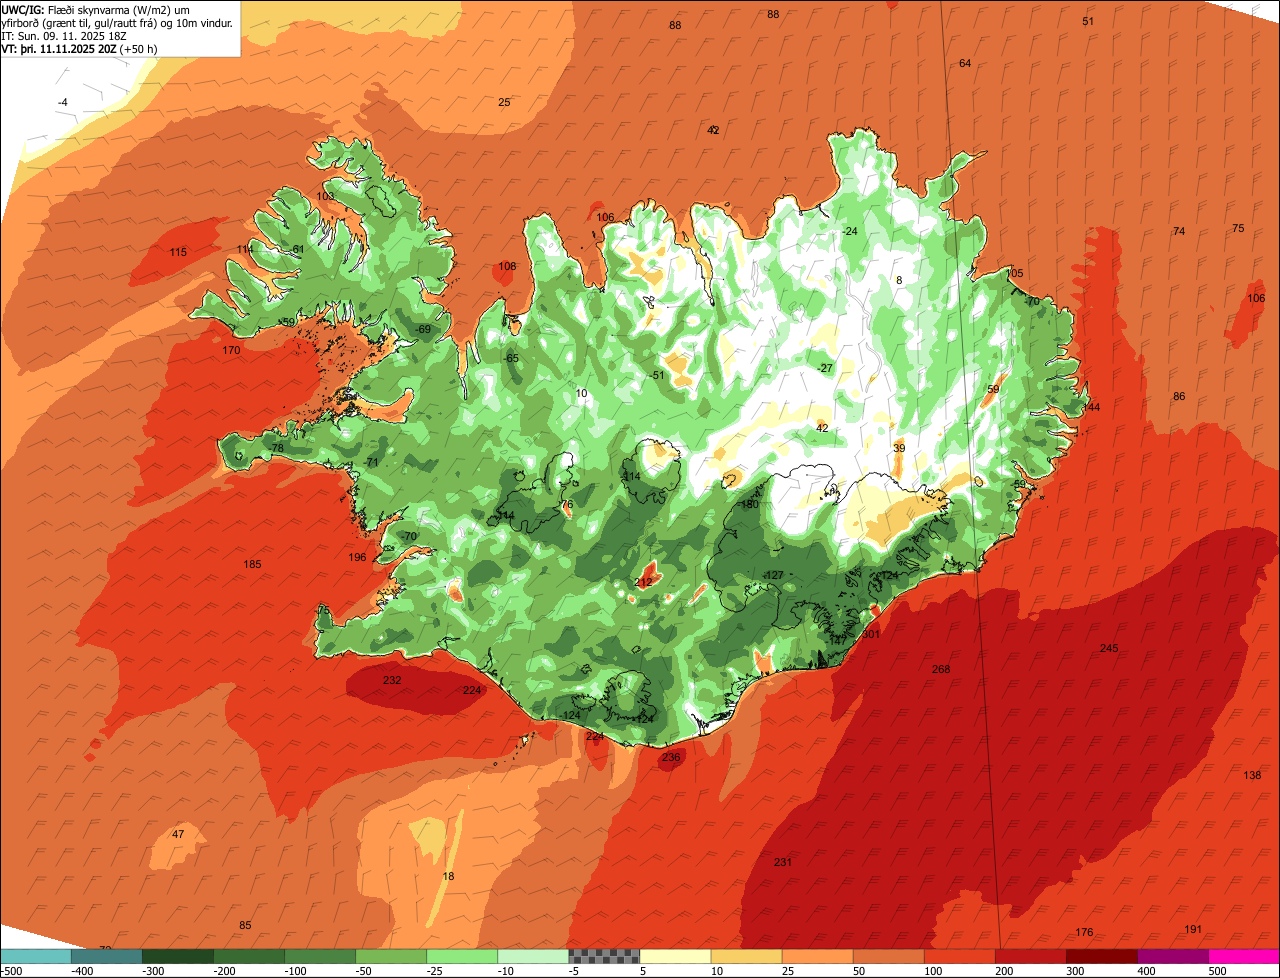Click the map value -24 in northeast Iceland

(849, 231)
